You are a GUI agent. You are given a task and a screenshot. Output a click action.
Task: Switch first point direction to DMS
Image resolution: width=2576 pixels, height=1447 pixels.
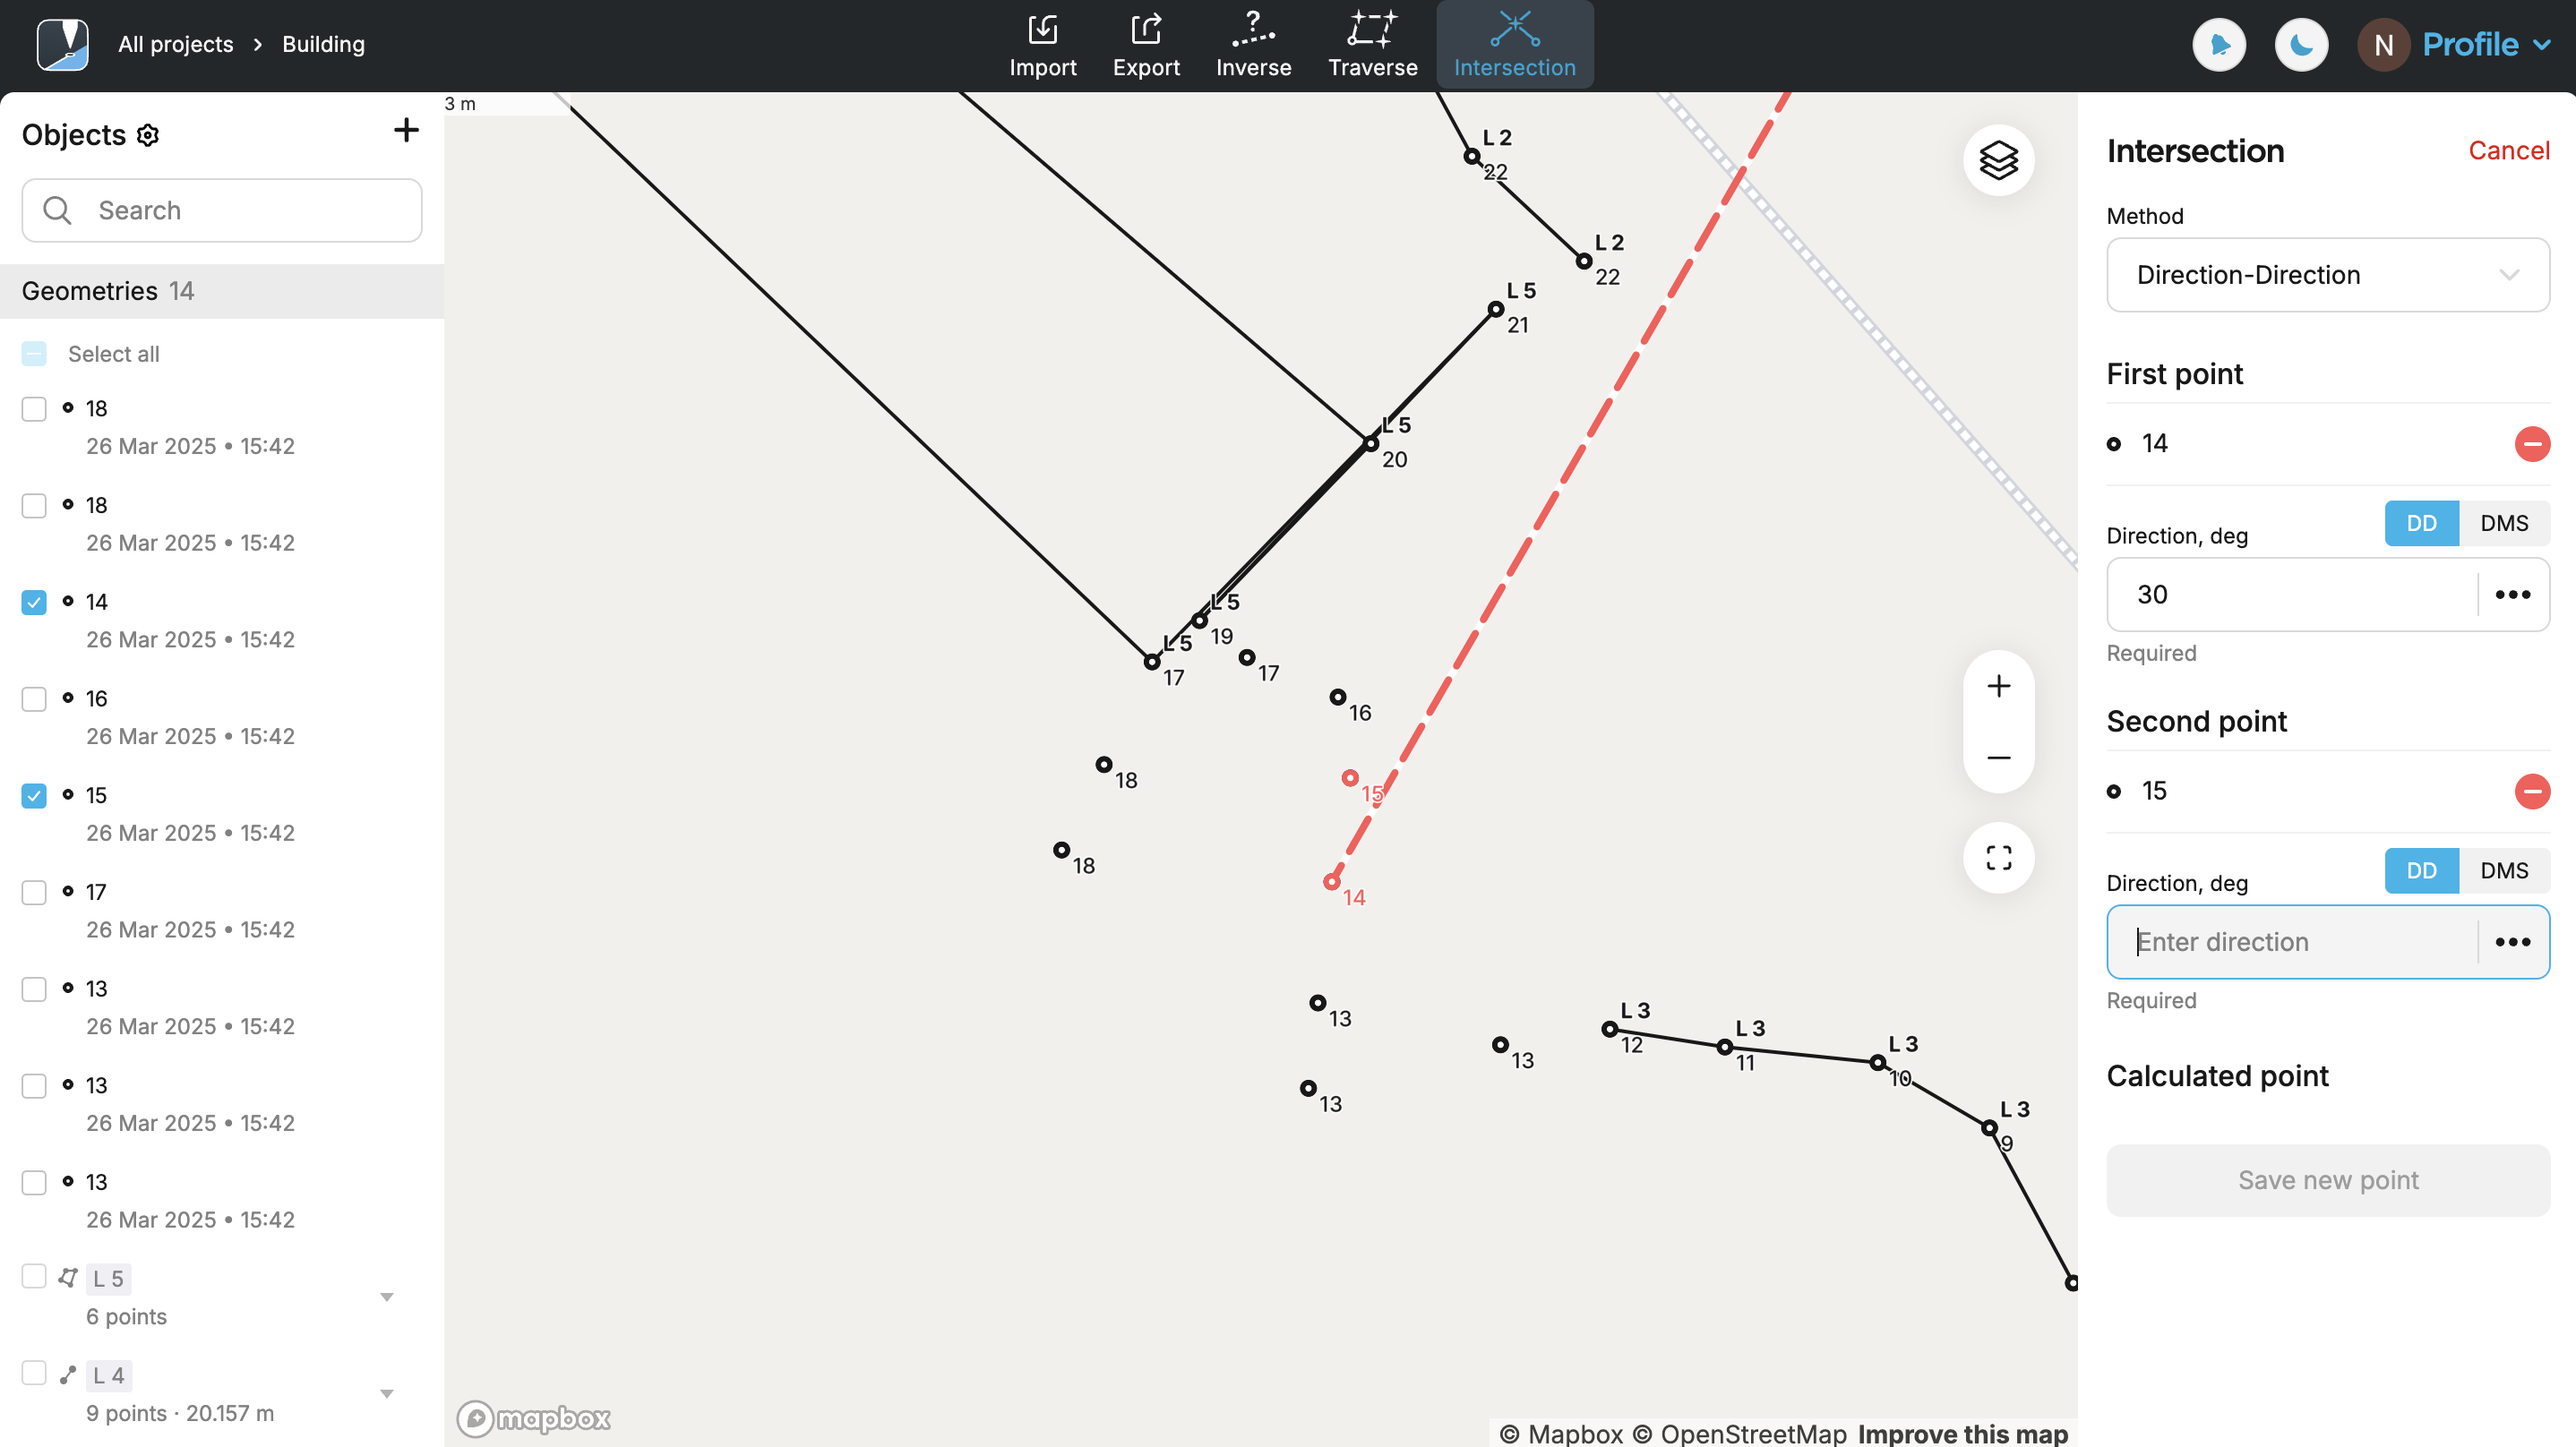(2504, 523)
